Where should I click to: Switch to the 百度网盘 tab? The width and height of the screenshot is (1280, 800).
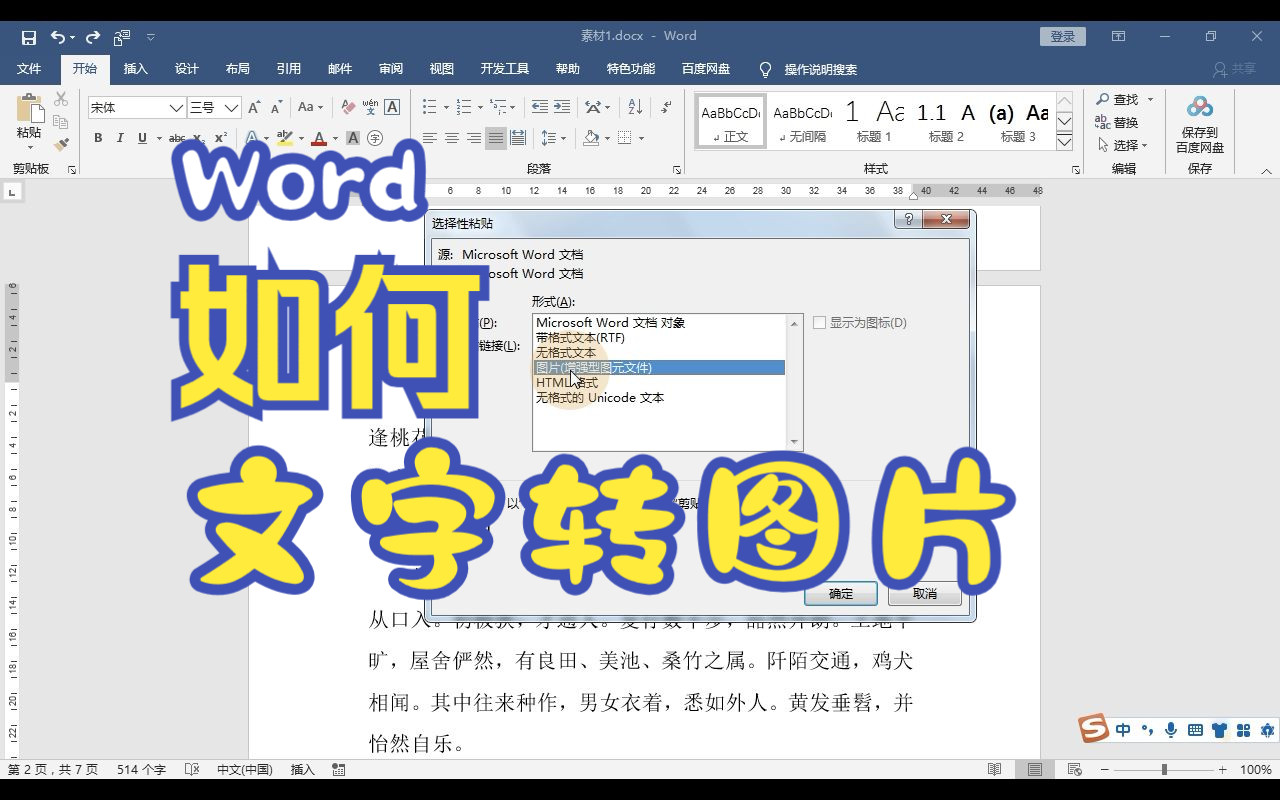(x=706, y=69)
